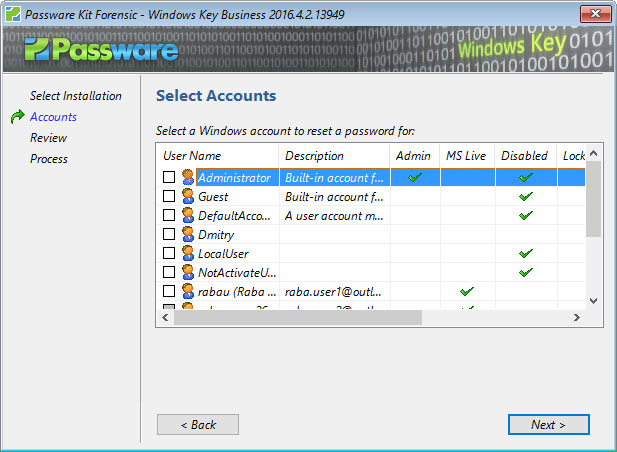Click the horizontal scrollbar thumb
Image resolution: width=617 pixels, height=452 pixels.
pos(298,317)
